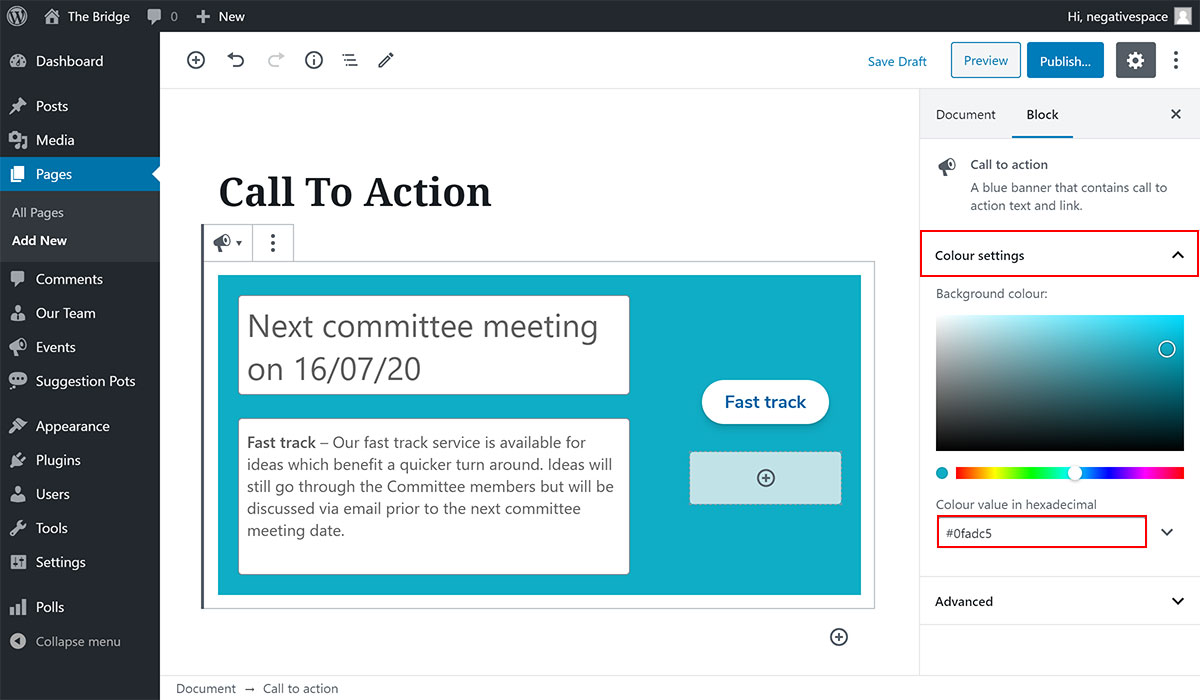Collapse the Colour settings panel
The height and width of the screenshot is (700, 1200).
click(1177, 255)
